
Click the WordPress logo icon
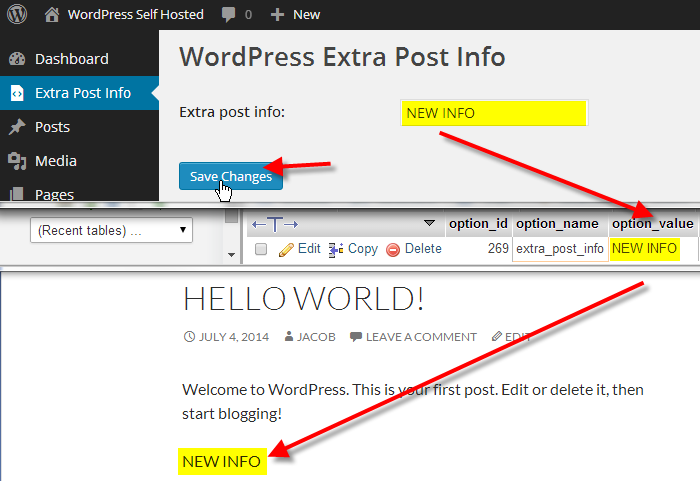click(x=17, y=14)
